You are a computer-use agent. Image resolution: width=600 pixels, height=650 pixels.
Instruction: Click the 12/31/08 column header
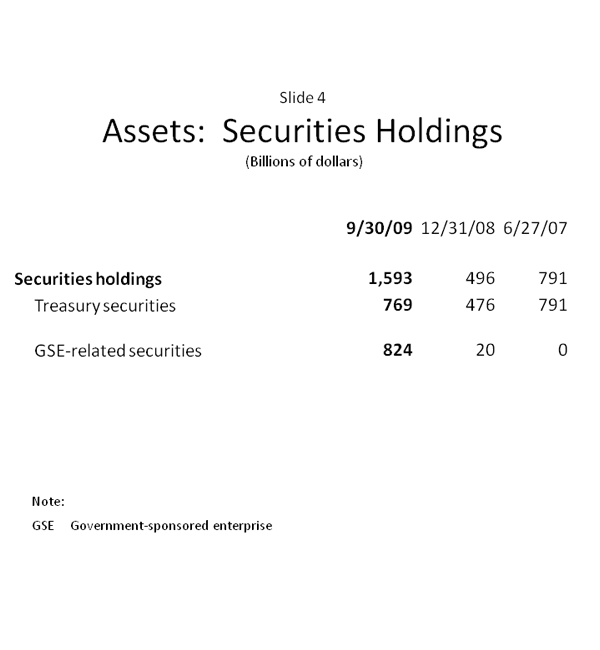click(458, 228)
